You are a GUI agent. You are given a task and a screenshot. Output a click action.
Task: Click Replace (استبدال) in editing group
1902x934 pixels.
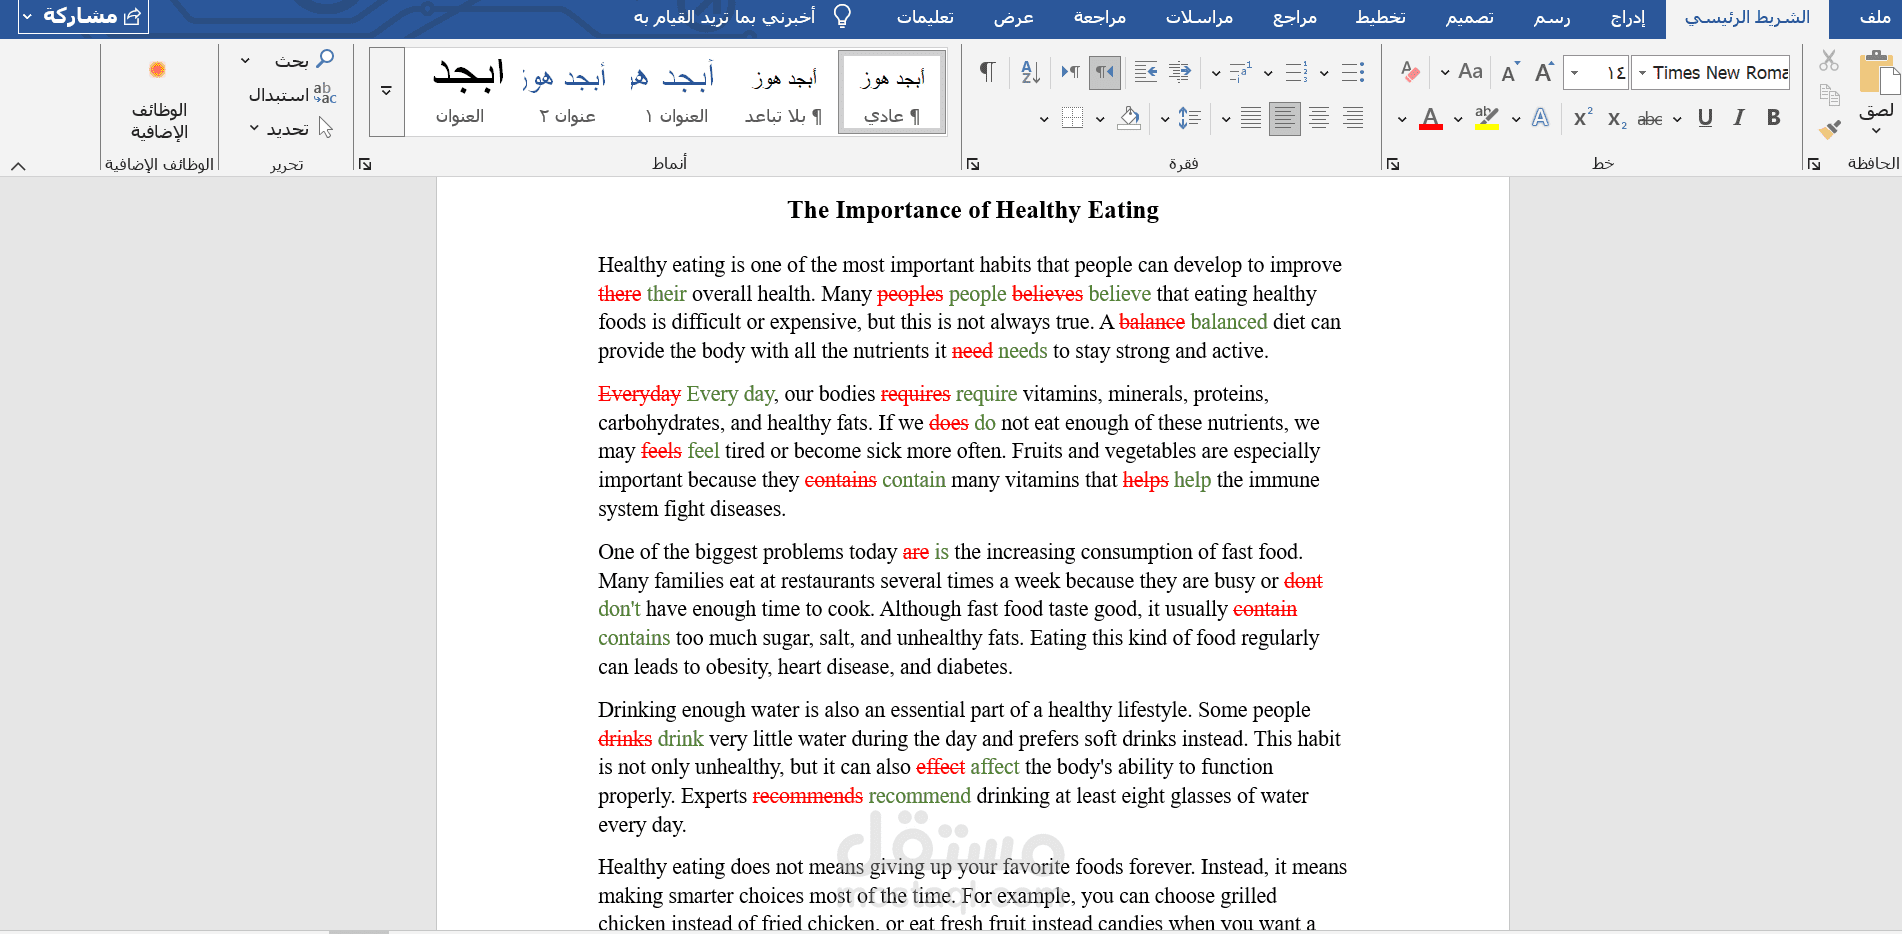[292, 94]
